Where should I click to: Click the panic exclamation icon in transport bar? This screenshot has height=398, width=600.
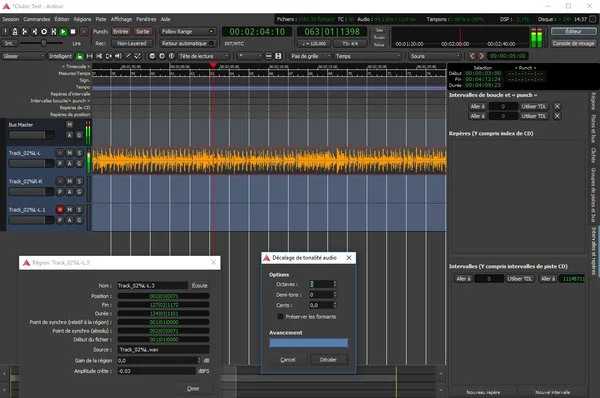pyautogui.click(x=5, y=31)
